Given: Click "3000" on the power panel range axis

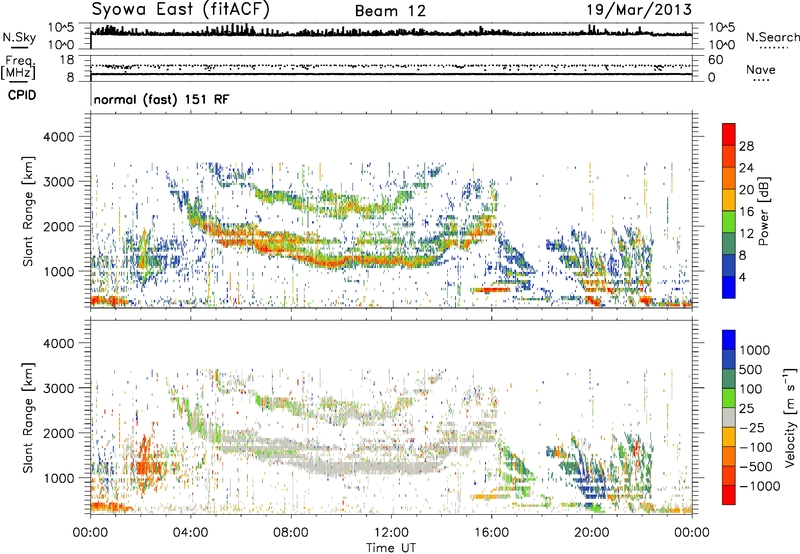Looking at the screenshot, I should tap(58, 182).
